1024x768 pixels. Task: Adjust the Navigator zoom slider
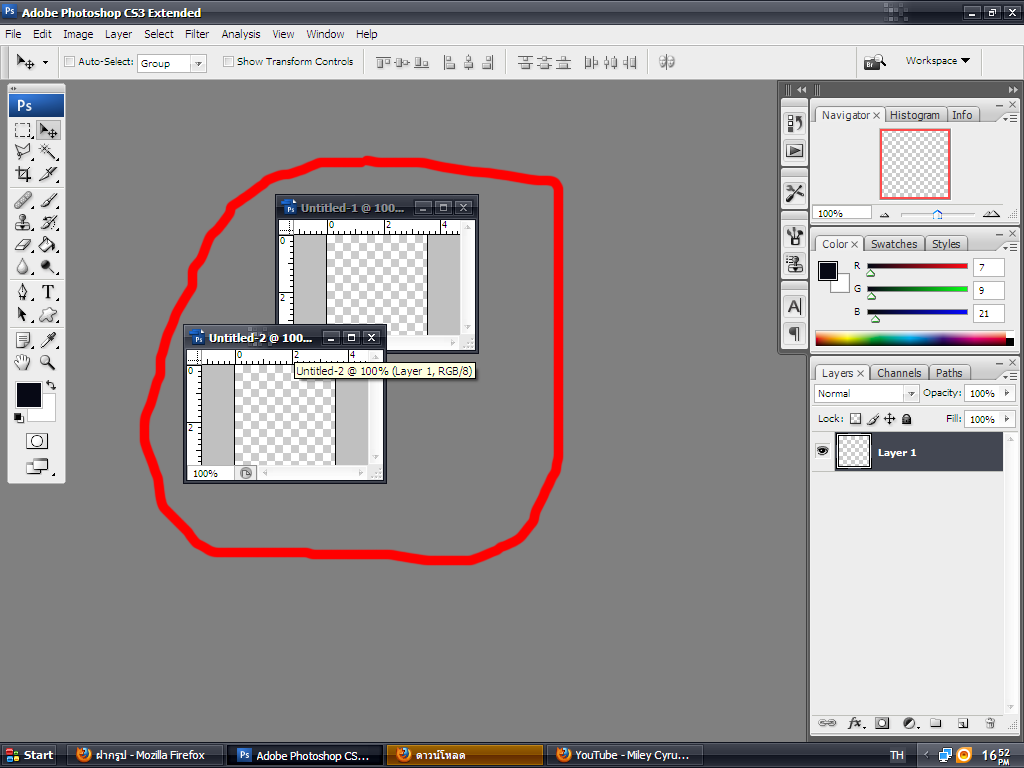(937, 214)
